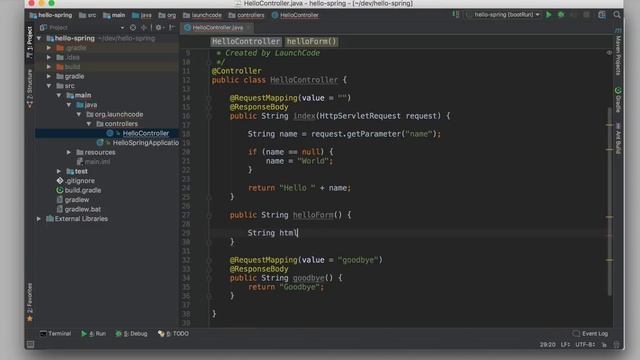The width and height of the screenshot is (640, 360).
Task: Expand the resources folder
Action: (69, 152)
